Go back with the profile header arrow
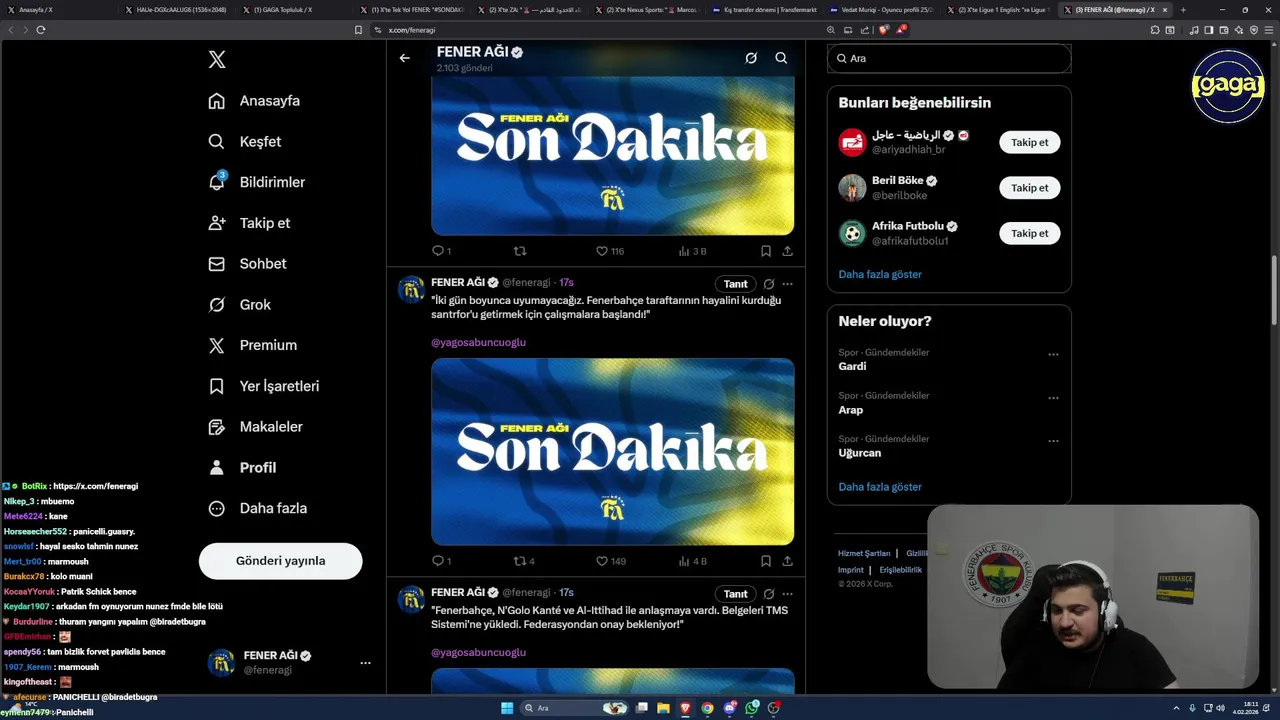The image size is (1280, 720). tap(404, 58)
